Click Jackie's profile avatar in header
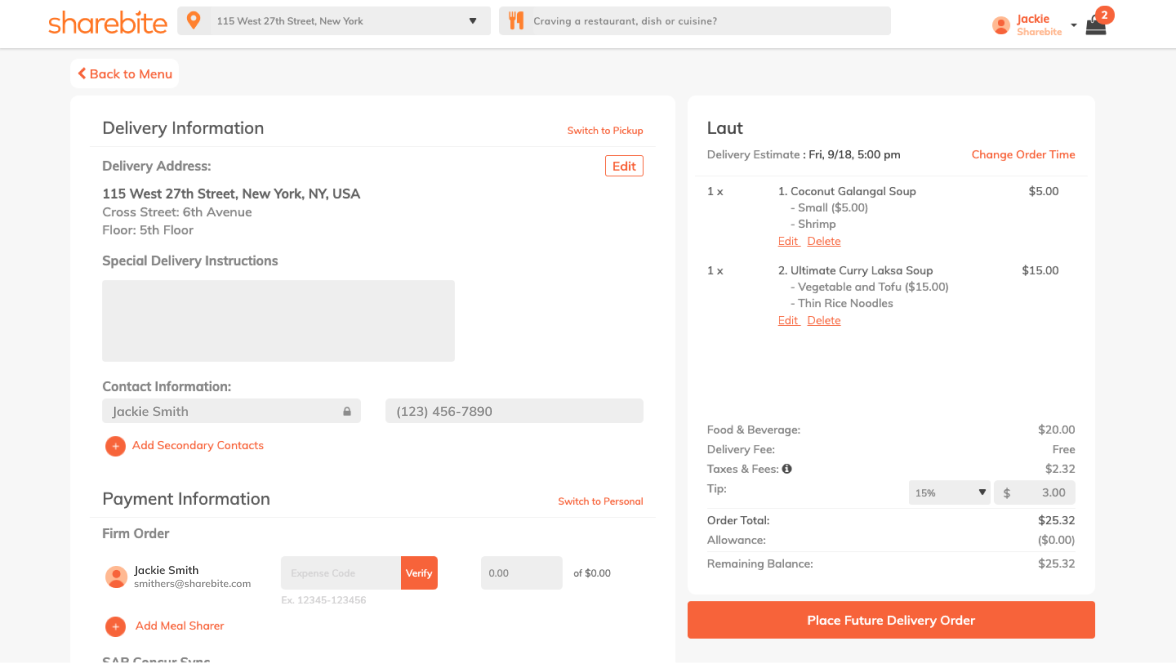 point(1001,26)
